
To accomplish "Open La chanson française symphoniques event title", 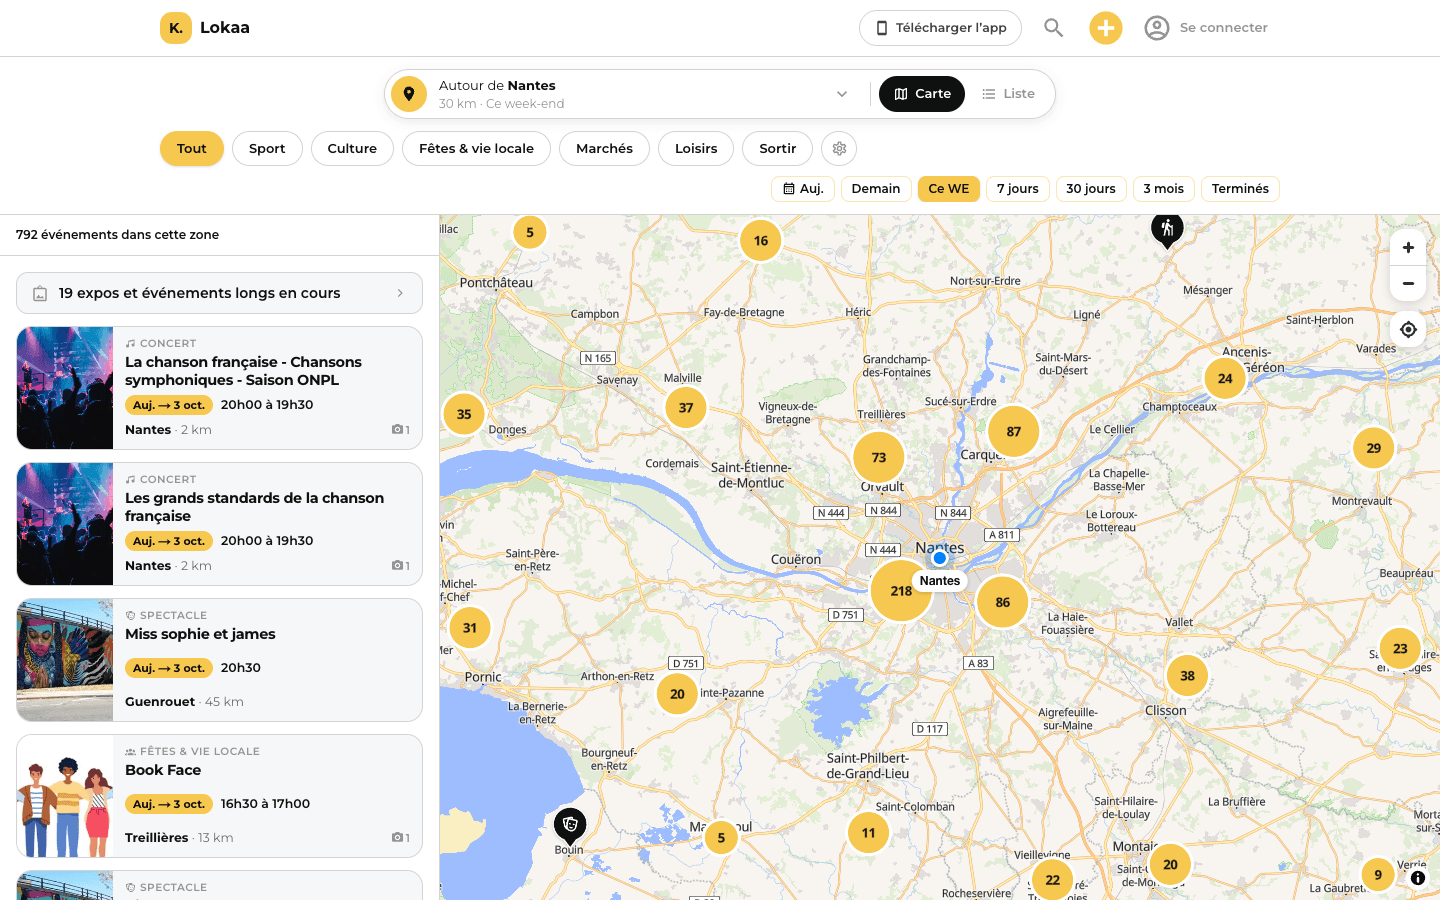I will tap(243, 371).
